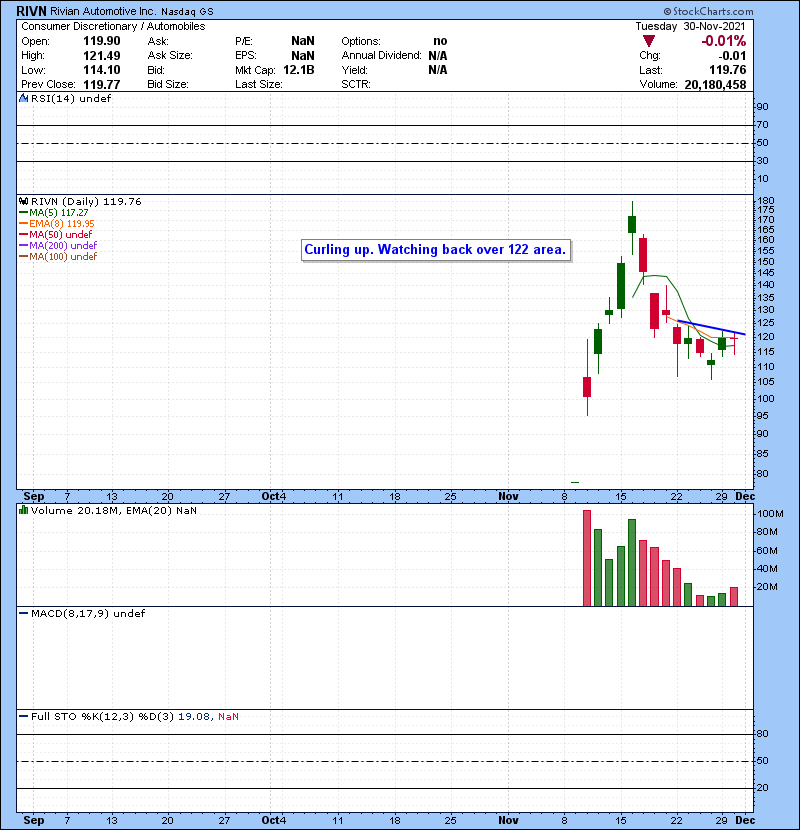Screen dimensions: 800x830
Task: Select the RIVN ticker symbol in the header
Action: [32, 11]
